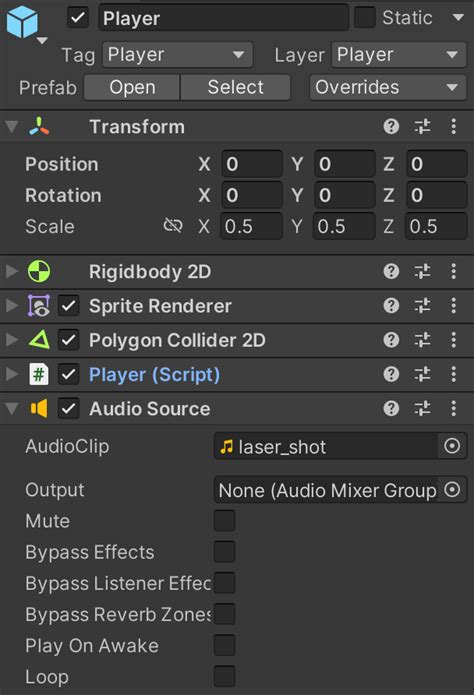
Task: Open Audio Source help reference icon
Action: 391,408
